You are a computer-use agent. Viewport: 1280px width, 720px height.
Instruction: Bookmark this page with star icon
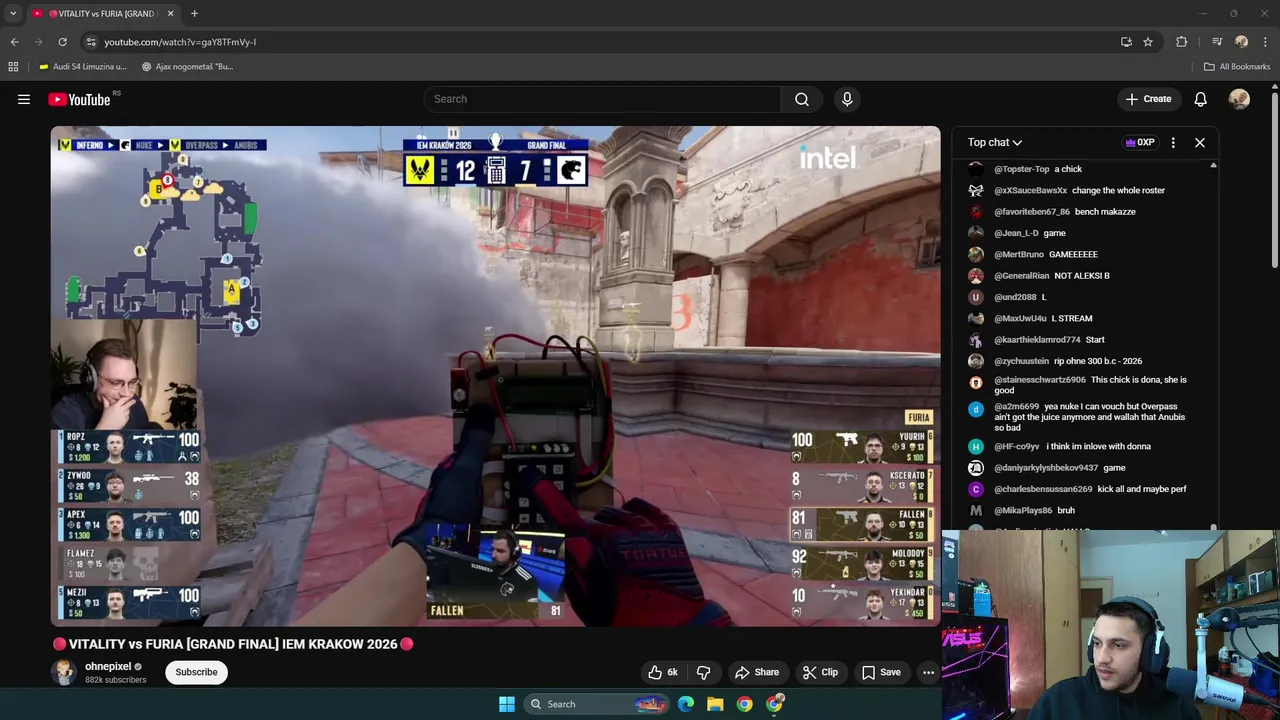tap(1148, 42)
